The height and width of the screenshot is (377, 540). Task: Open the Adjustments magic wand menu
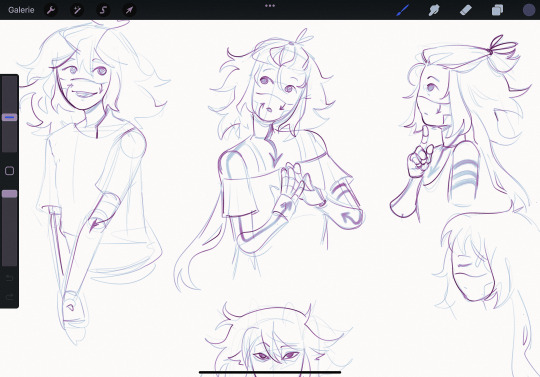pos(77,10)
